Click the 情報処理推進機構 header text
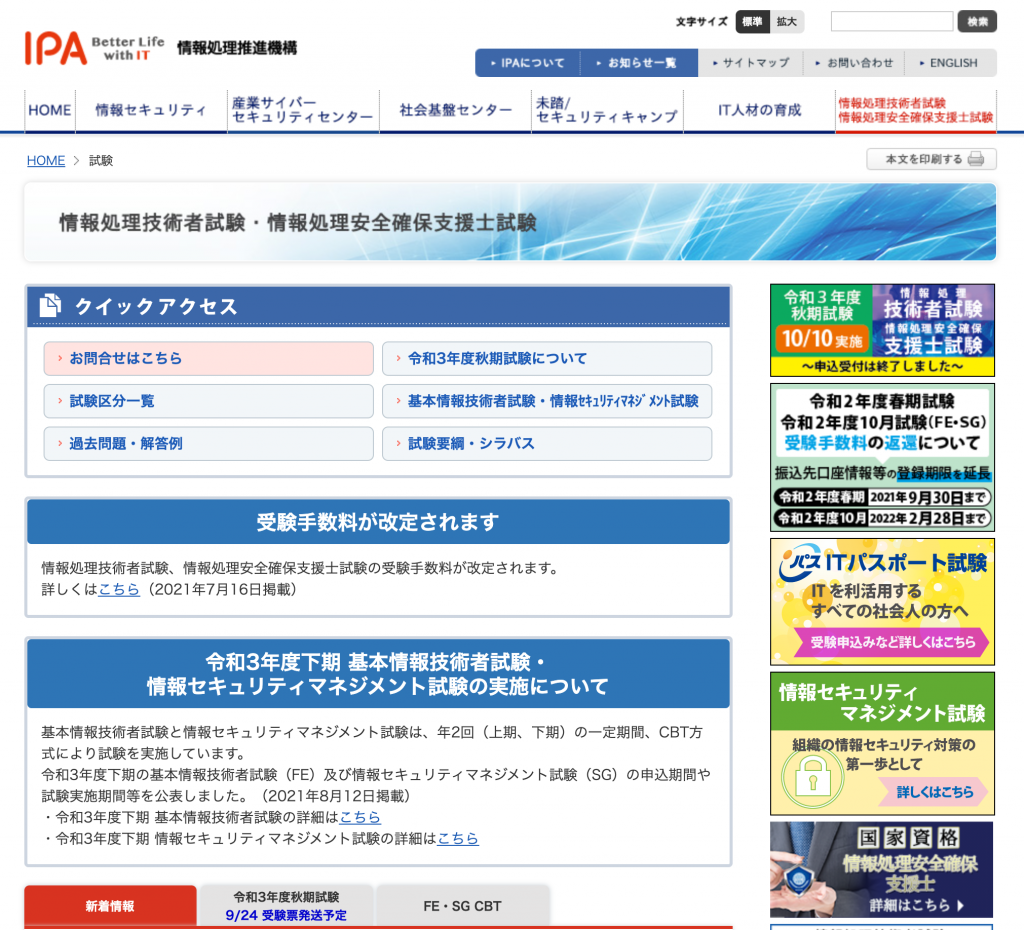This screenshot has height=930, width=1024. coord(237,48)
